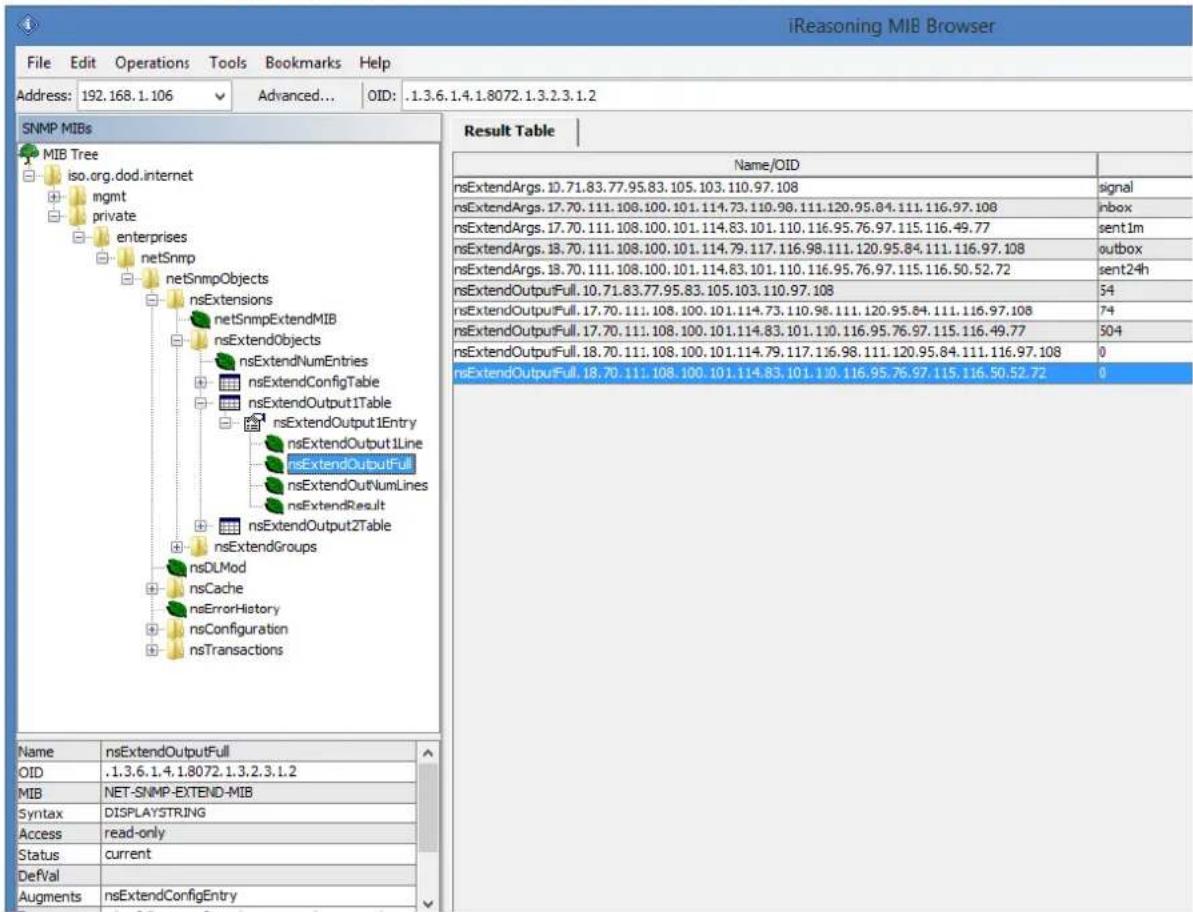1193x912 pixels.
Task: Collapse the private tree node
Action: tap(54, 217)
